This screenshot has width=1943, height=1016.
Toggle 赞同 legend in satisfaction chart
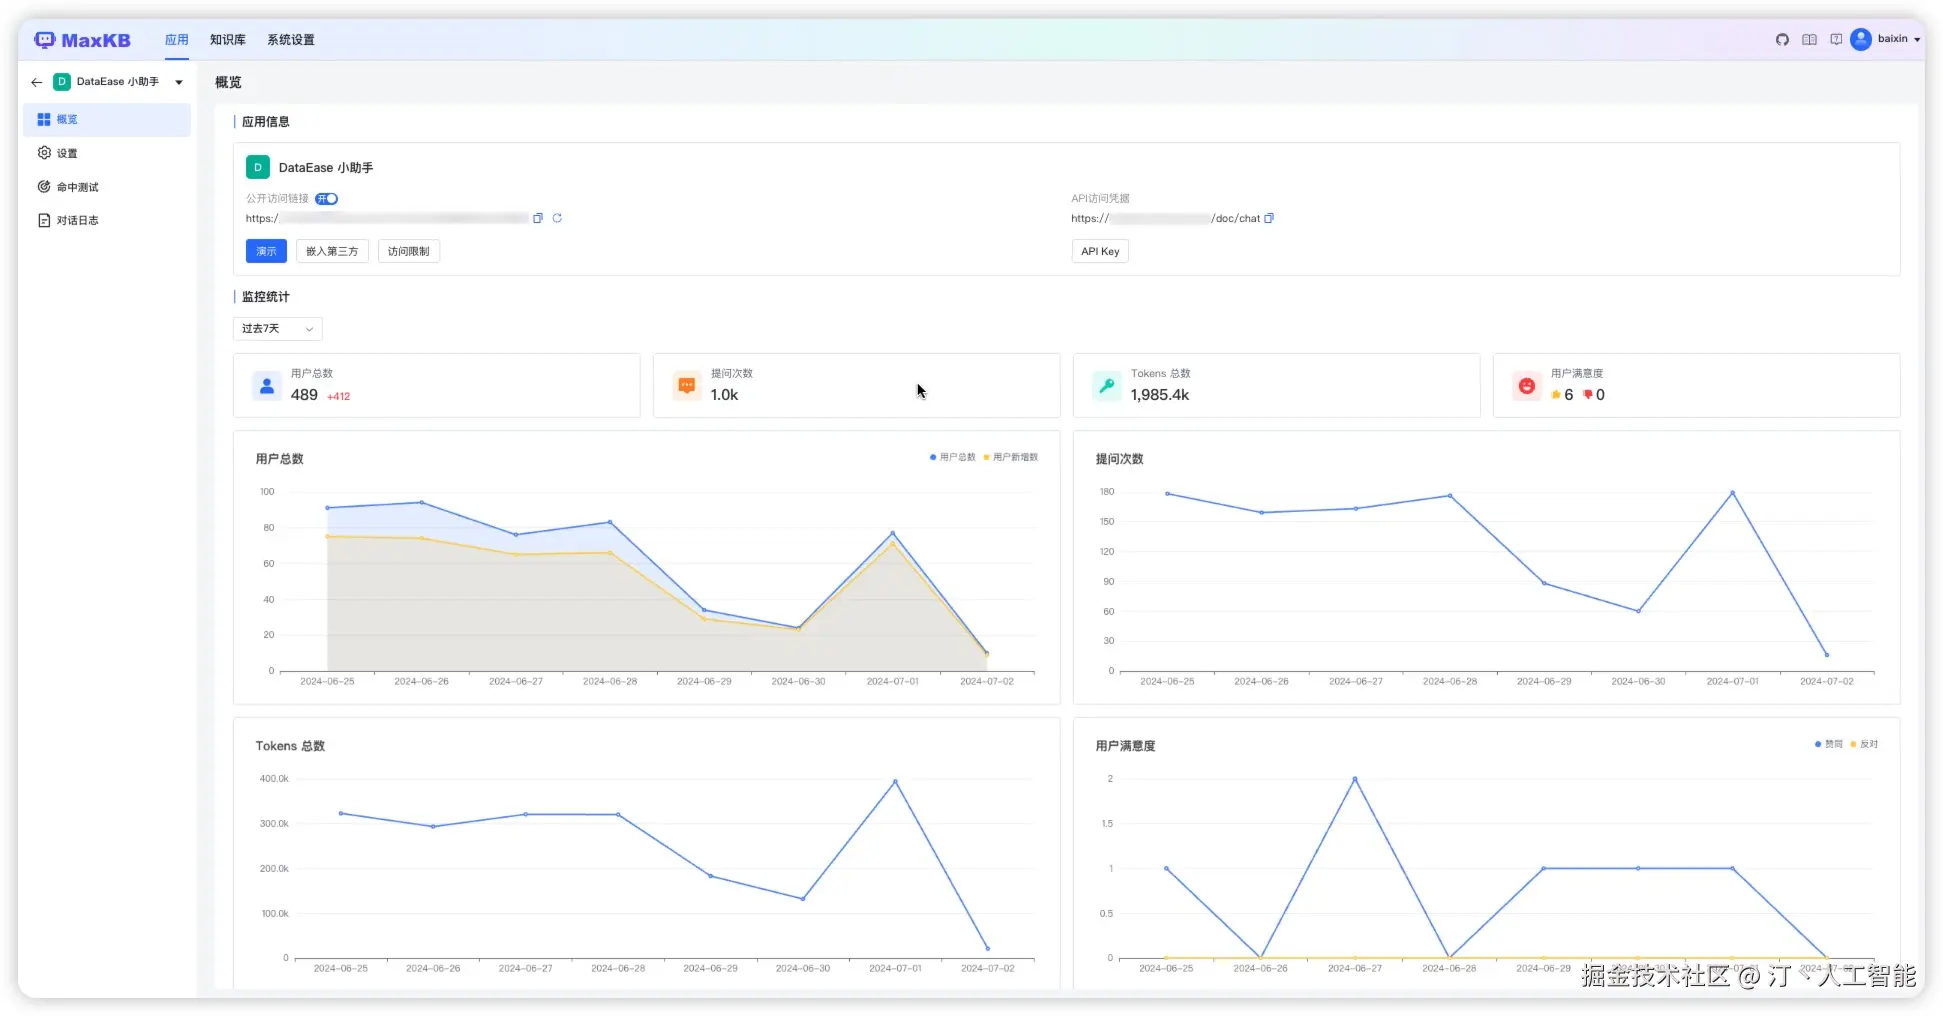1829,744
